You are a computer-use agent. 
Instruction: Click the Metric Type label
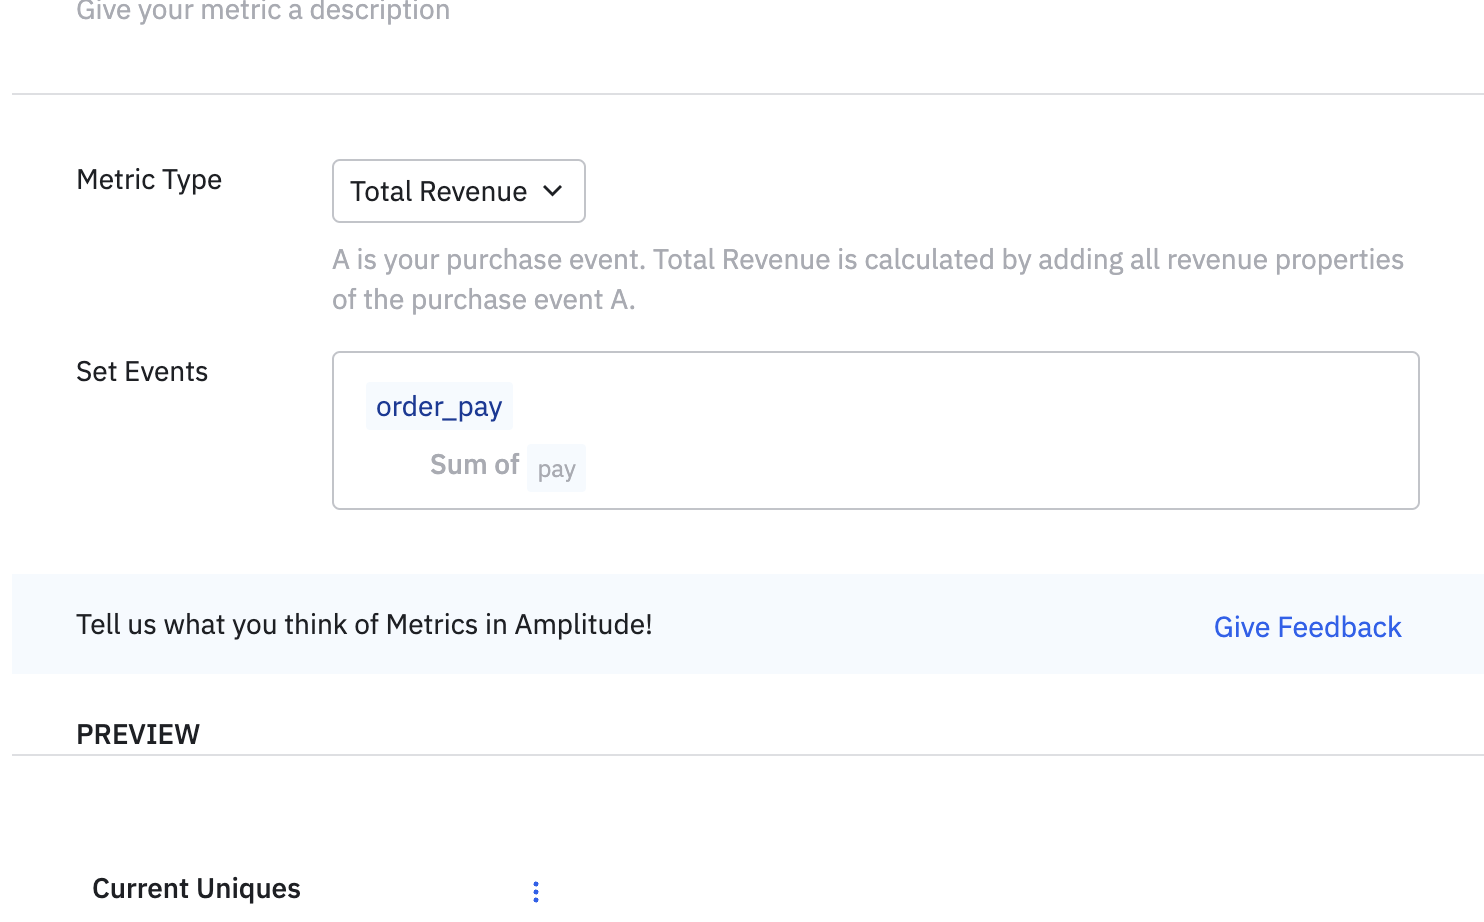(x=149, y=180)
